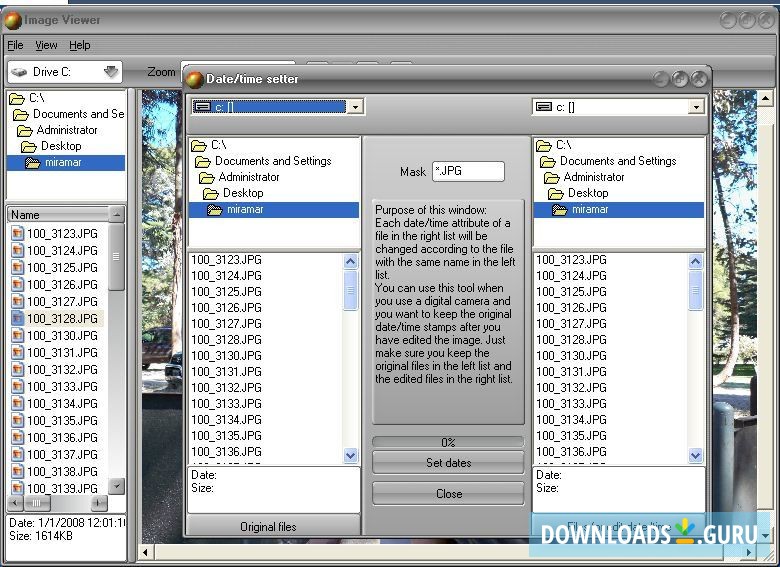Click sort arrow on Name column header
780x567 pixels.
click(116, 215)
